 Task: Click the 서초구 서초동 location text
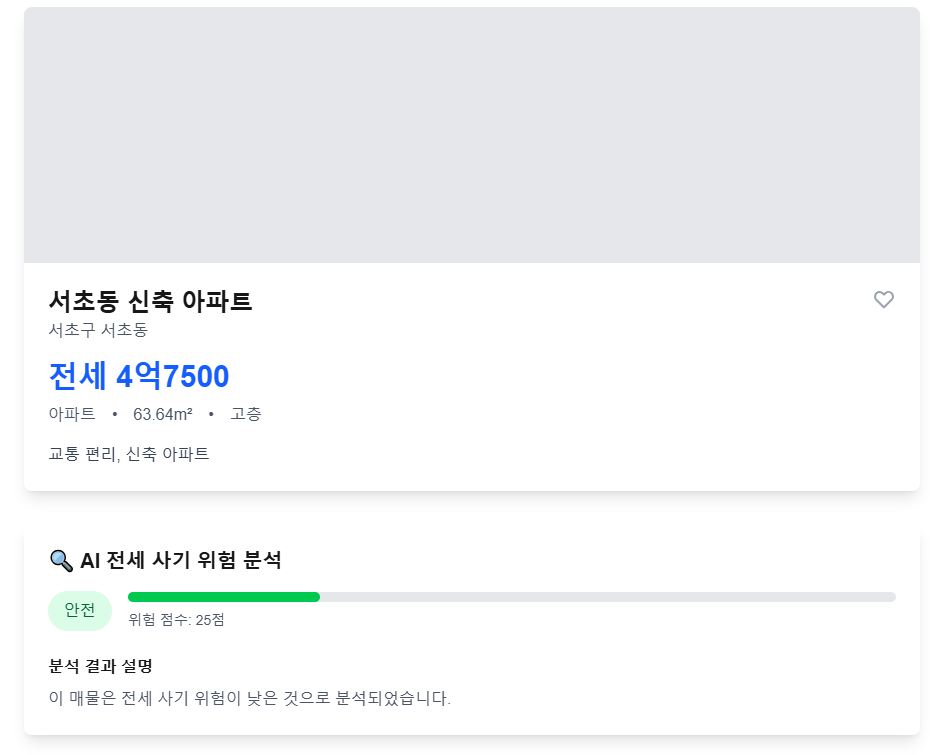[x=98, y=330]
